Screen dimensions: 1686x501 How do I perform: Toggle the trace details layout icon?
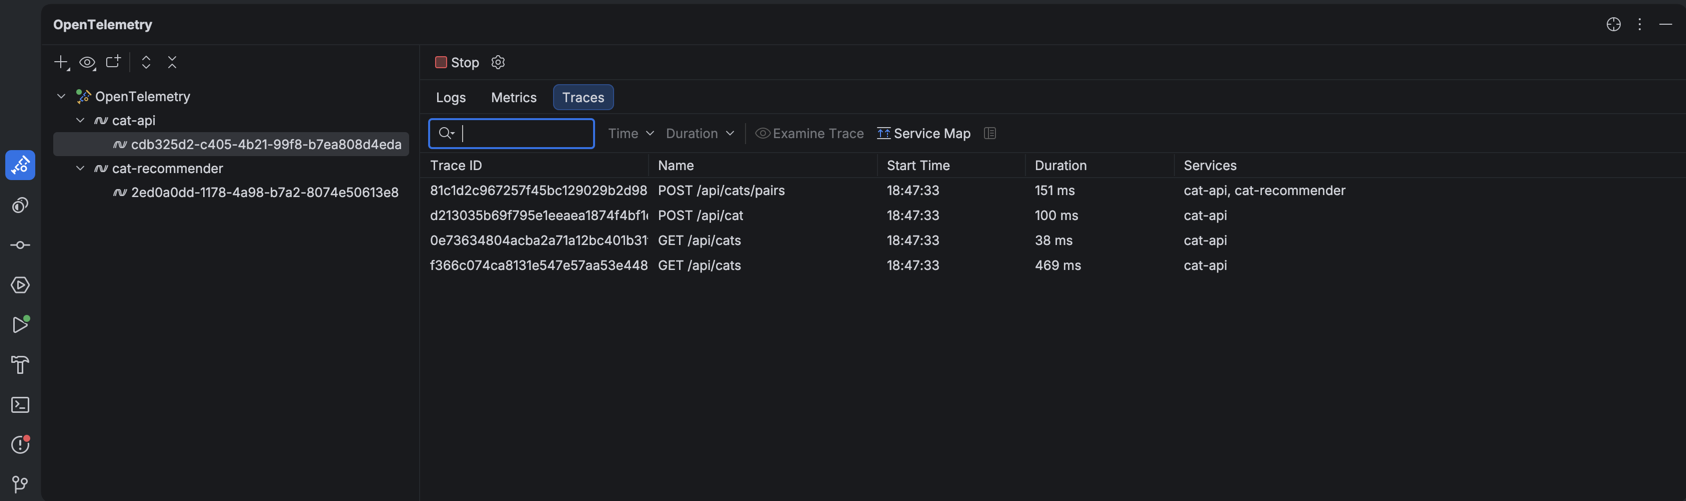coord(990,133)
